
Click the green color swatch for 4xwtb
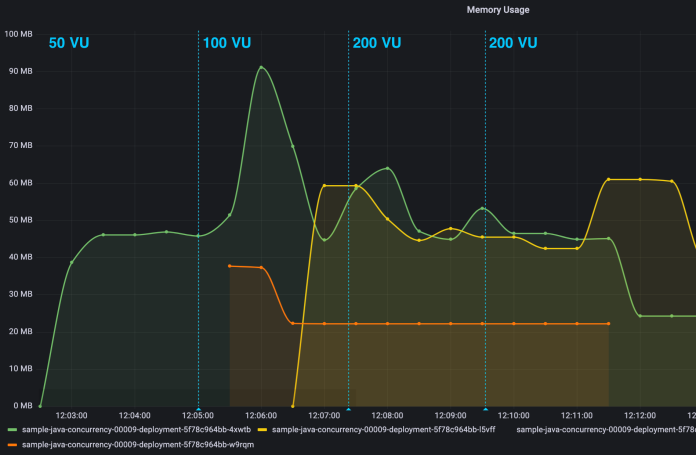[x=12, y=430]
